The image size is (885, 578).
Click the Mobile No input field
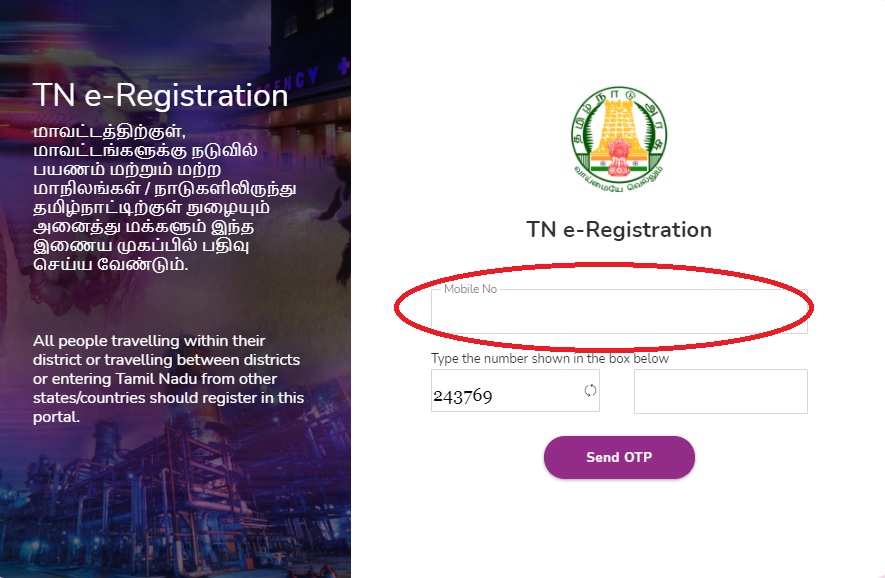[x=619, y=310]
